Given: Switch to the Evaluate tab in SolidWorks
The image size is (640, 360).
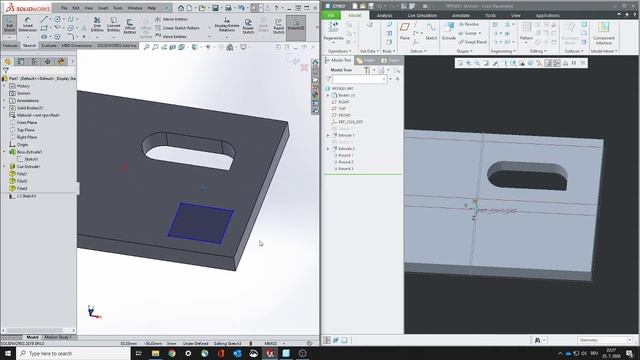Looking at the screenshot, I should point(49,45).
